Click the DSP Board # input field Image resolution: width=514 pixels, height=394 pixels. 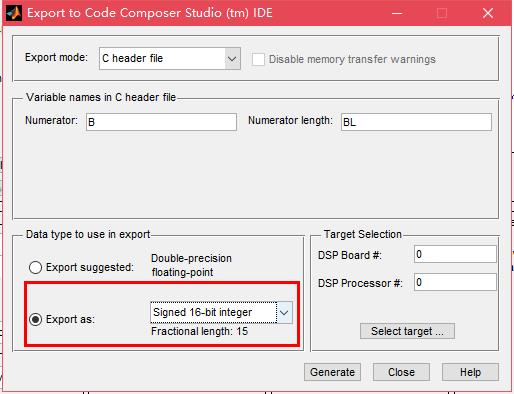point(455,255)
